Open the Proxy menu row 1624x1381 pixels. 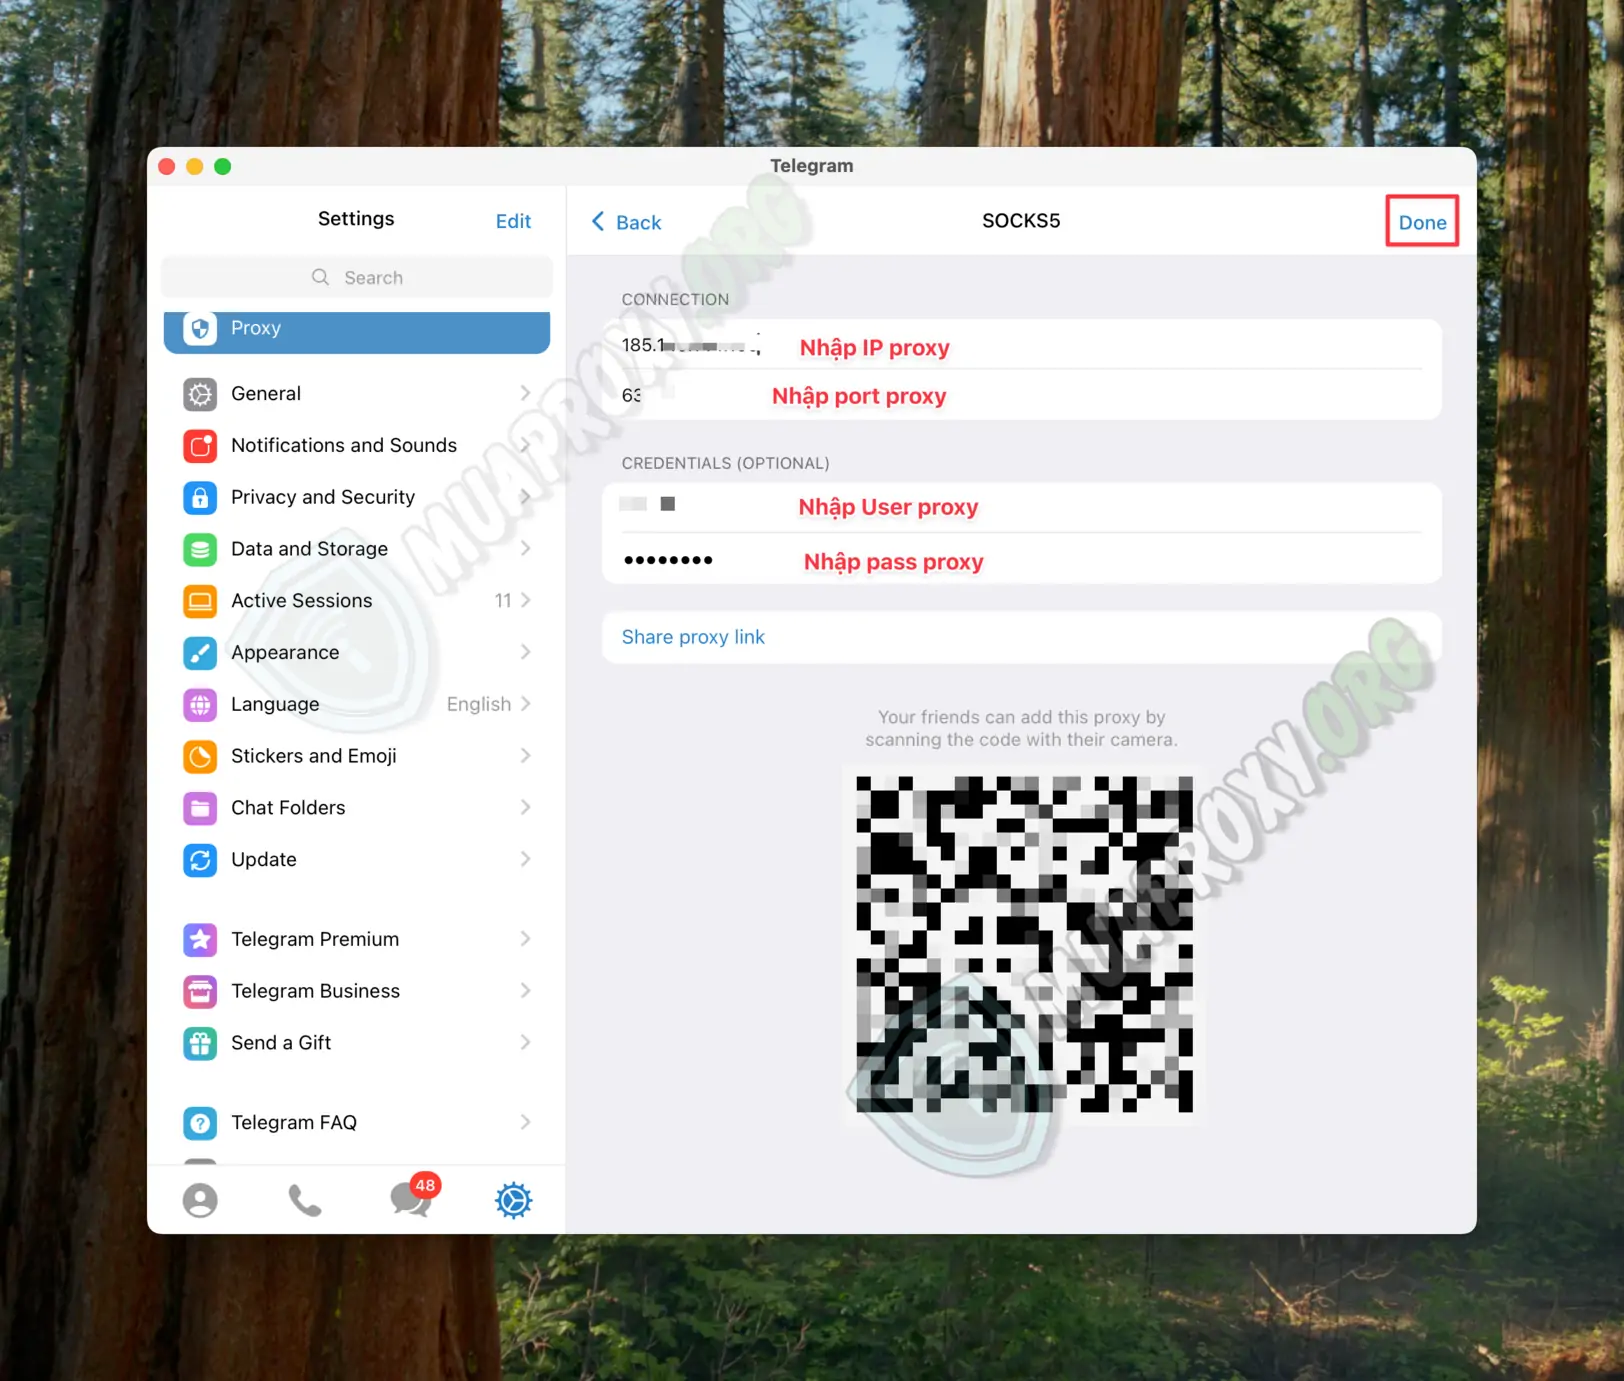click(x=357, y=332)
